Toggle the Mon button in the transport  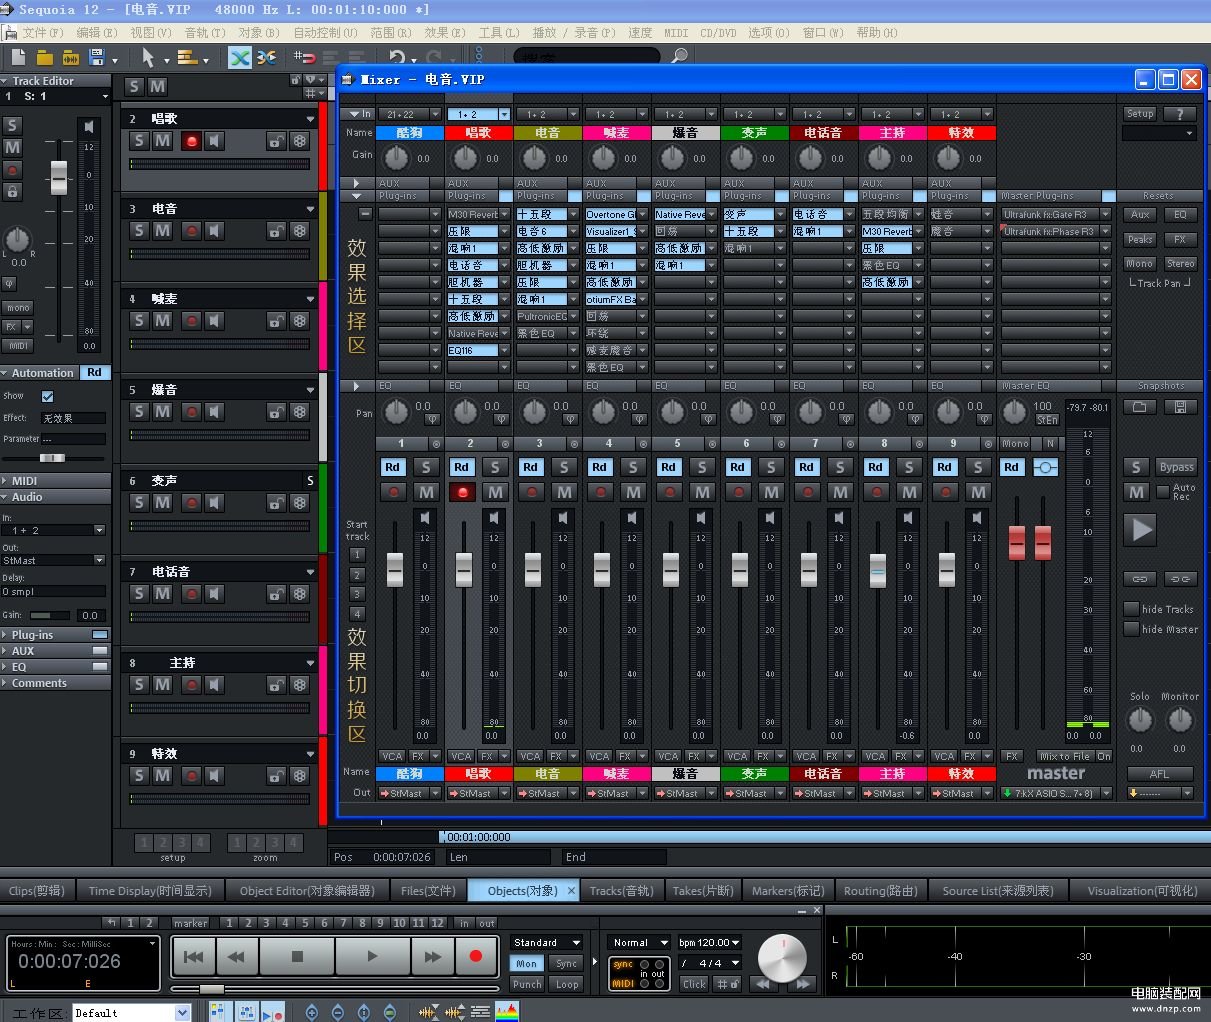tap(527, 964)
